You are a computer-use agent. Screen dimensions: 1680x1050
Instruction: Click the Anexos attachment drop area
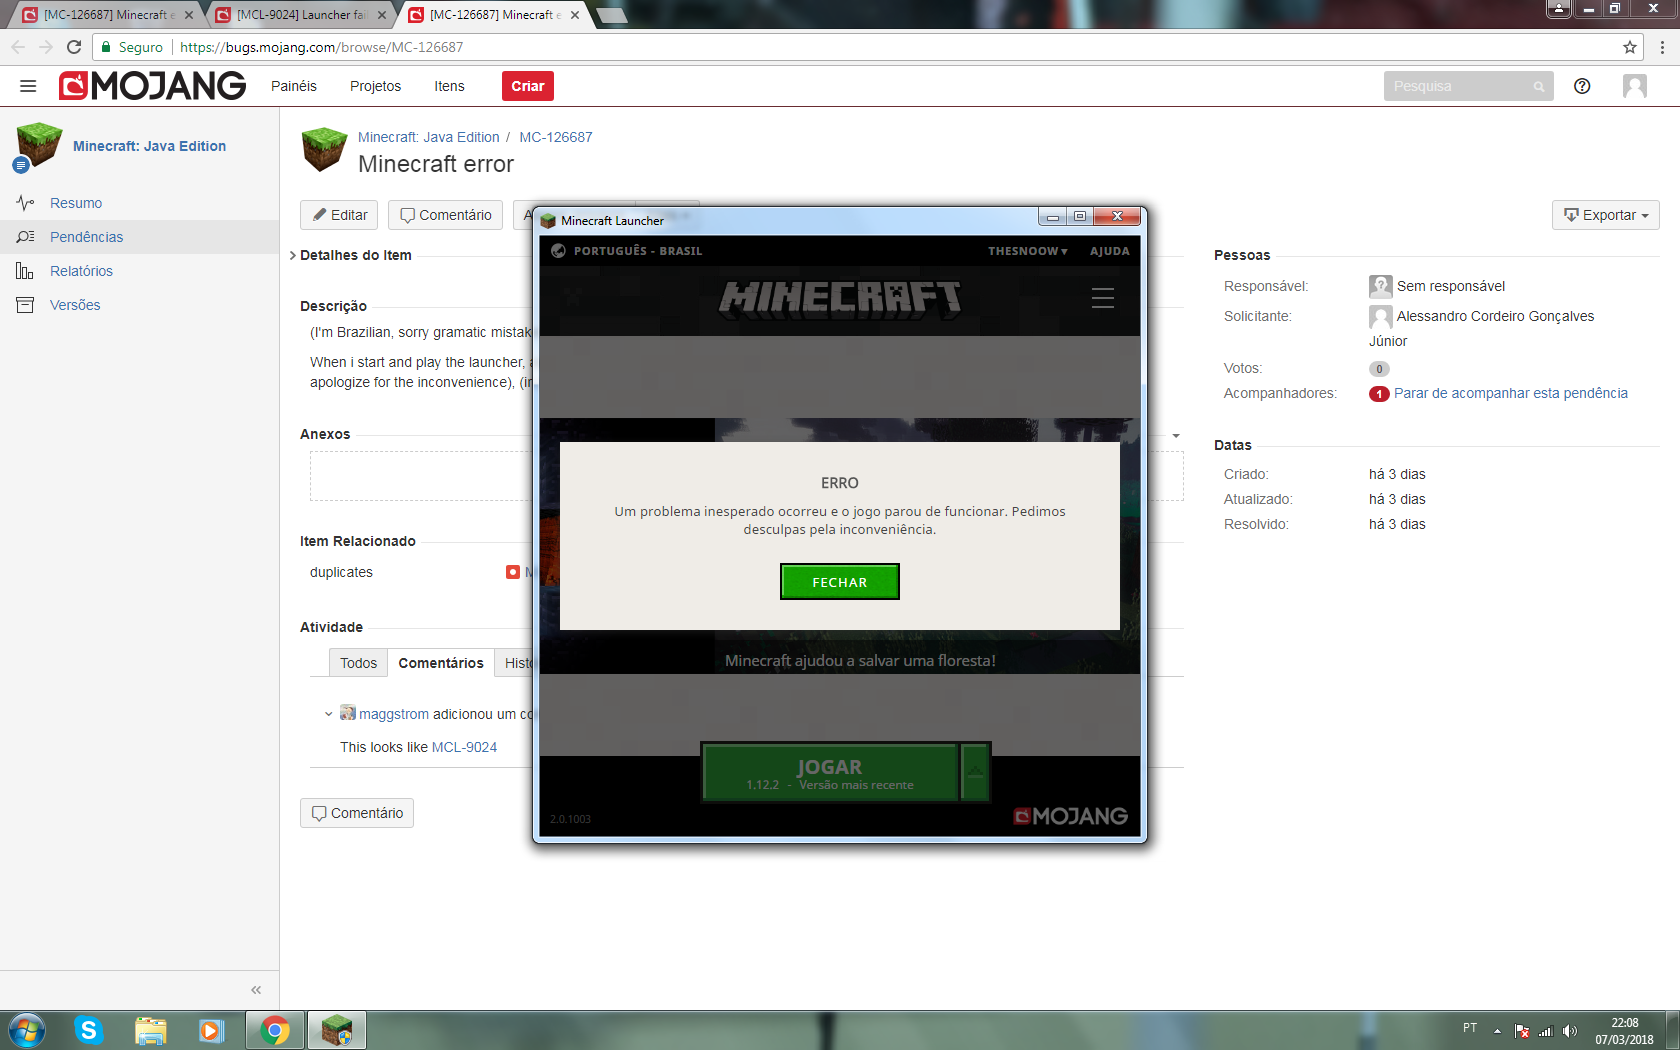(x=746, y=476)
